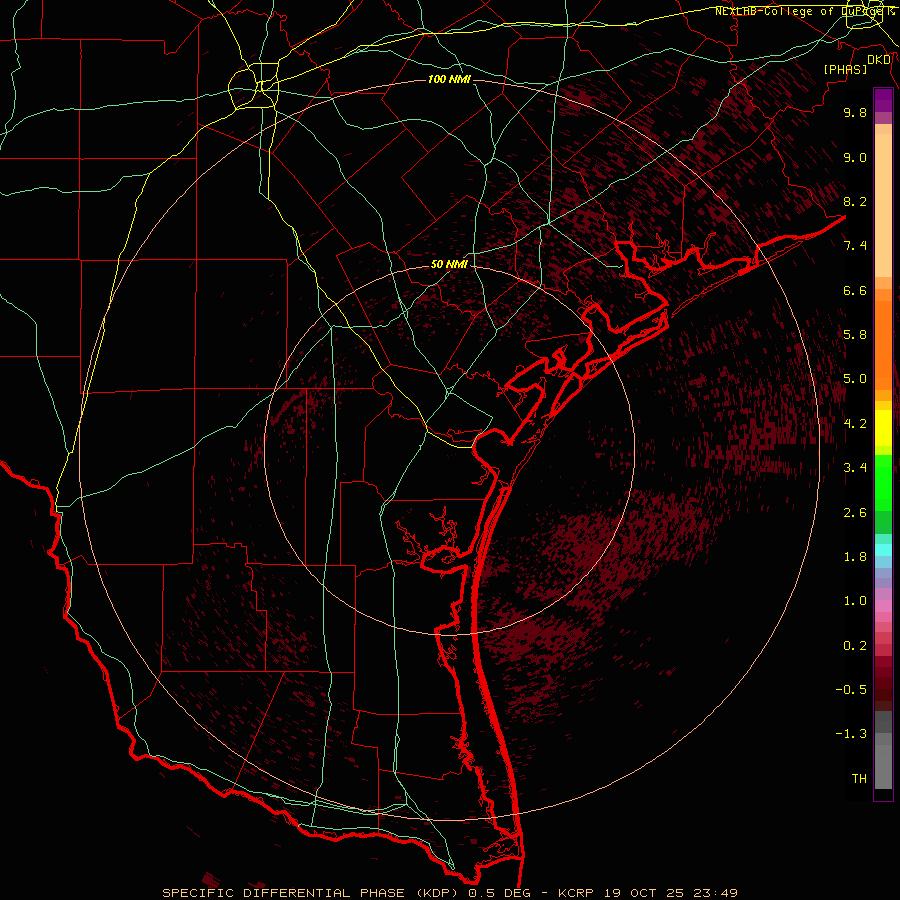The height and width of the screenshot is (900, 900).
Task: Click the 8.2 value on color scale
Action: 855,201
